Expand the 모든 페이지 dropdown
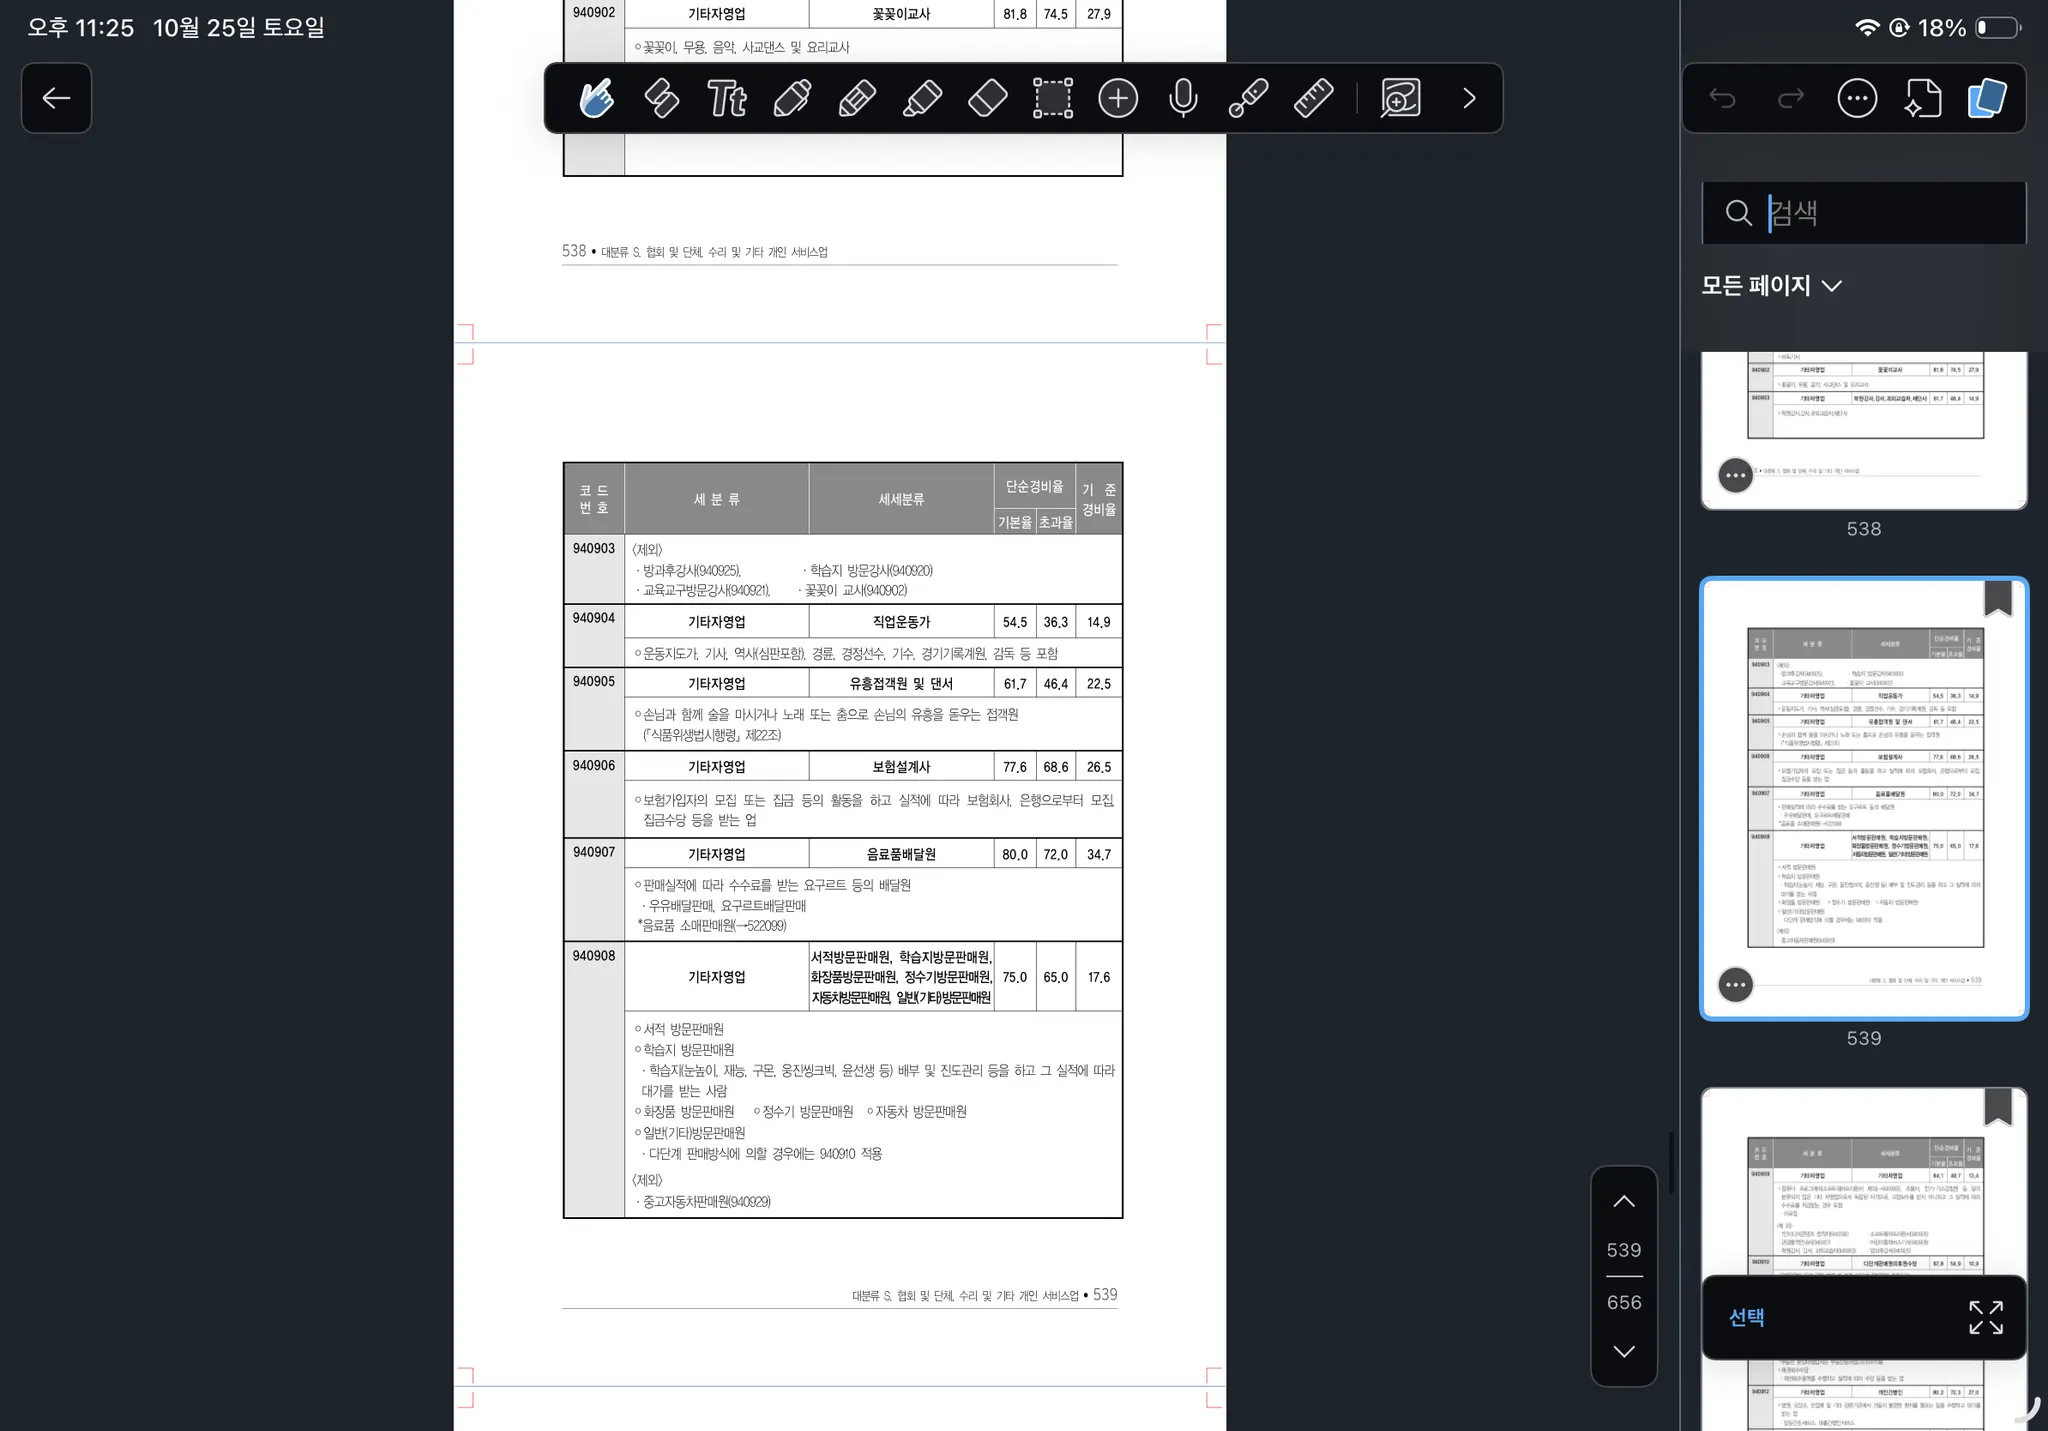2048x1431 pixels. [1772, 286]
